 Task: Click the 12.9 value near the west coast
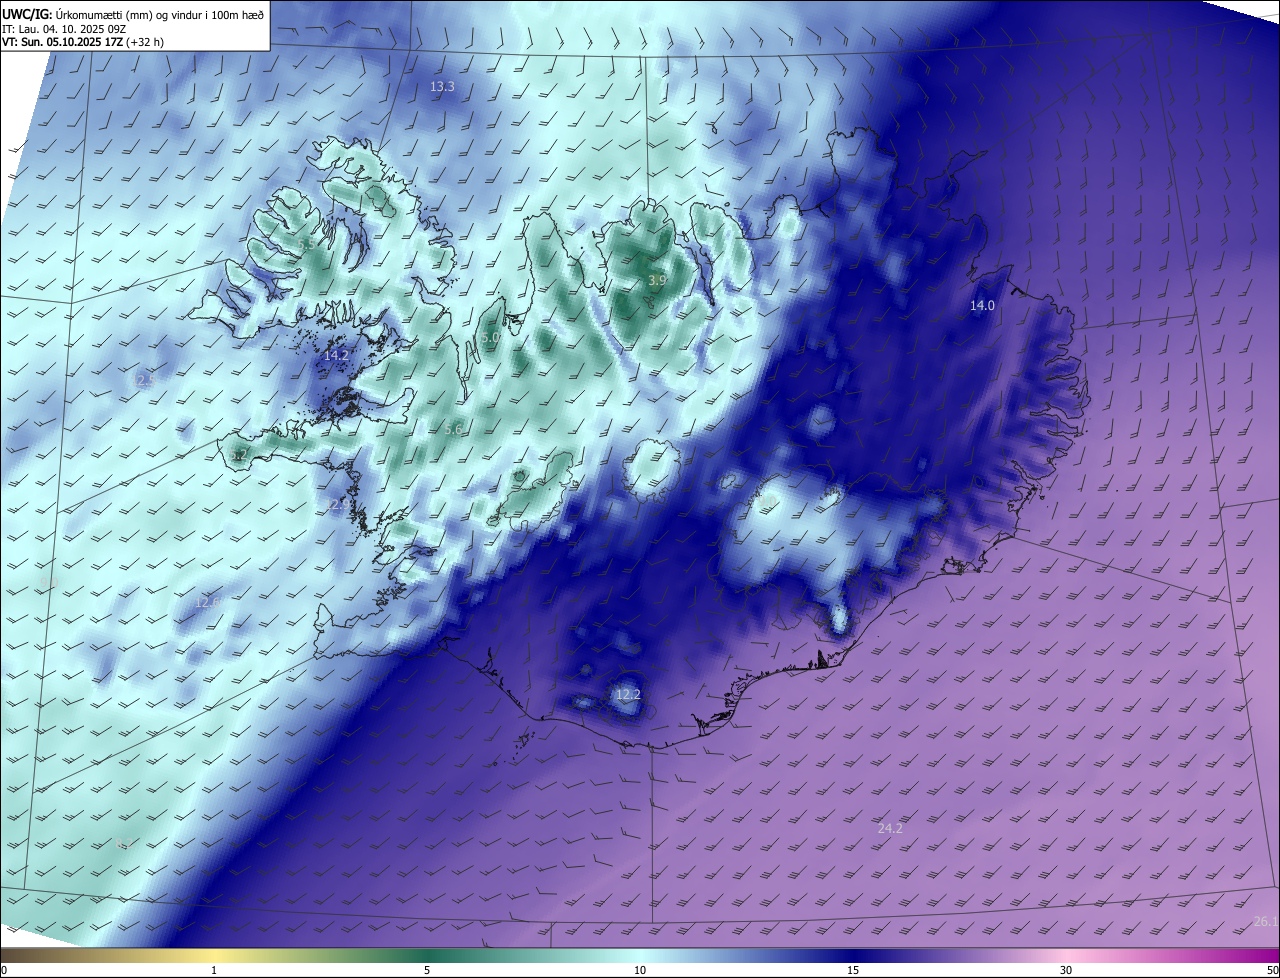[x=338, y=506]
